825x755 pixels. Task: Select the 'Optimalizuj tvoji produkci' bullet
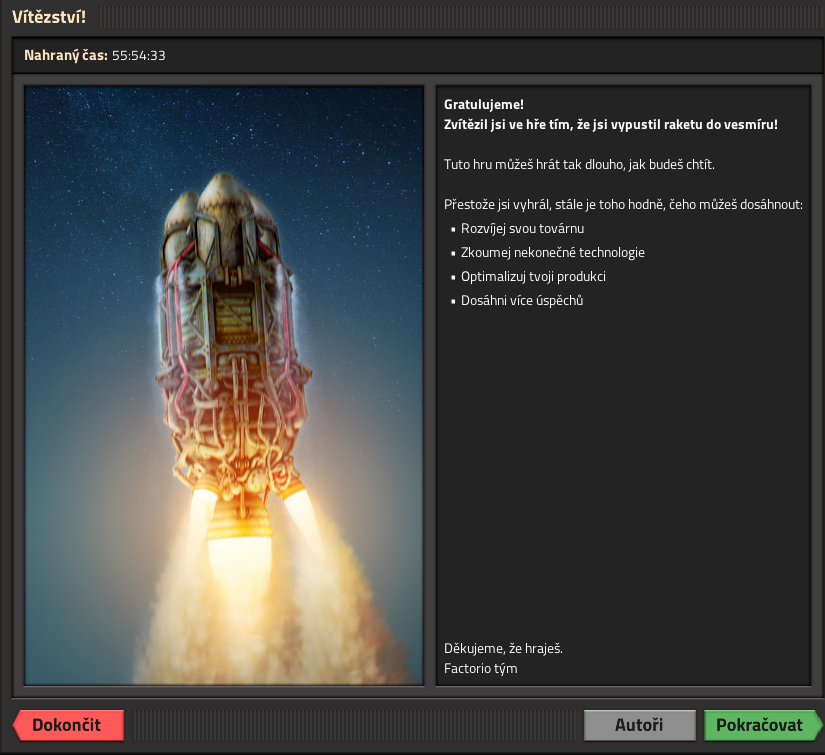(x=533, y=277)
